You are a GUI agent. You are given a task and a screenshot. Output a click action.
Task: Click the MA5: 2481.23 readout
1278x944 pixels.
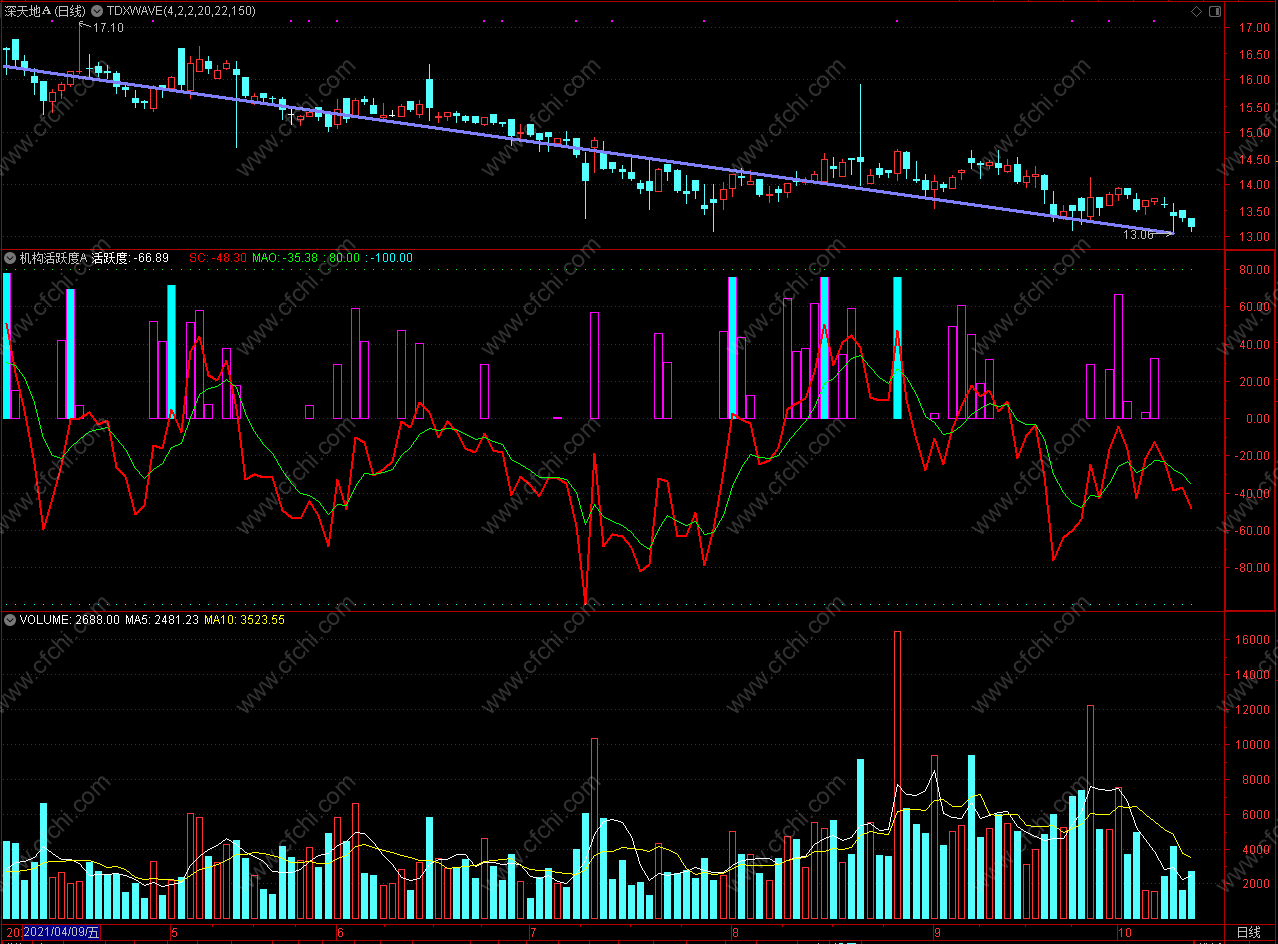point(161,619)
